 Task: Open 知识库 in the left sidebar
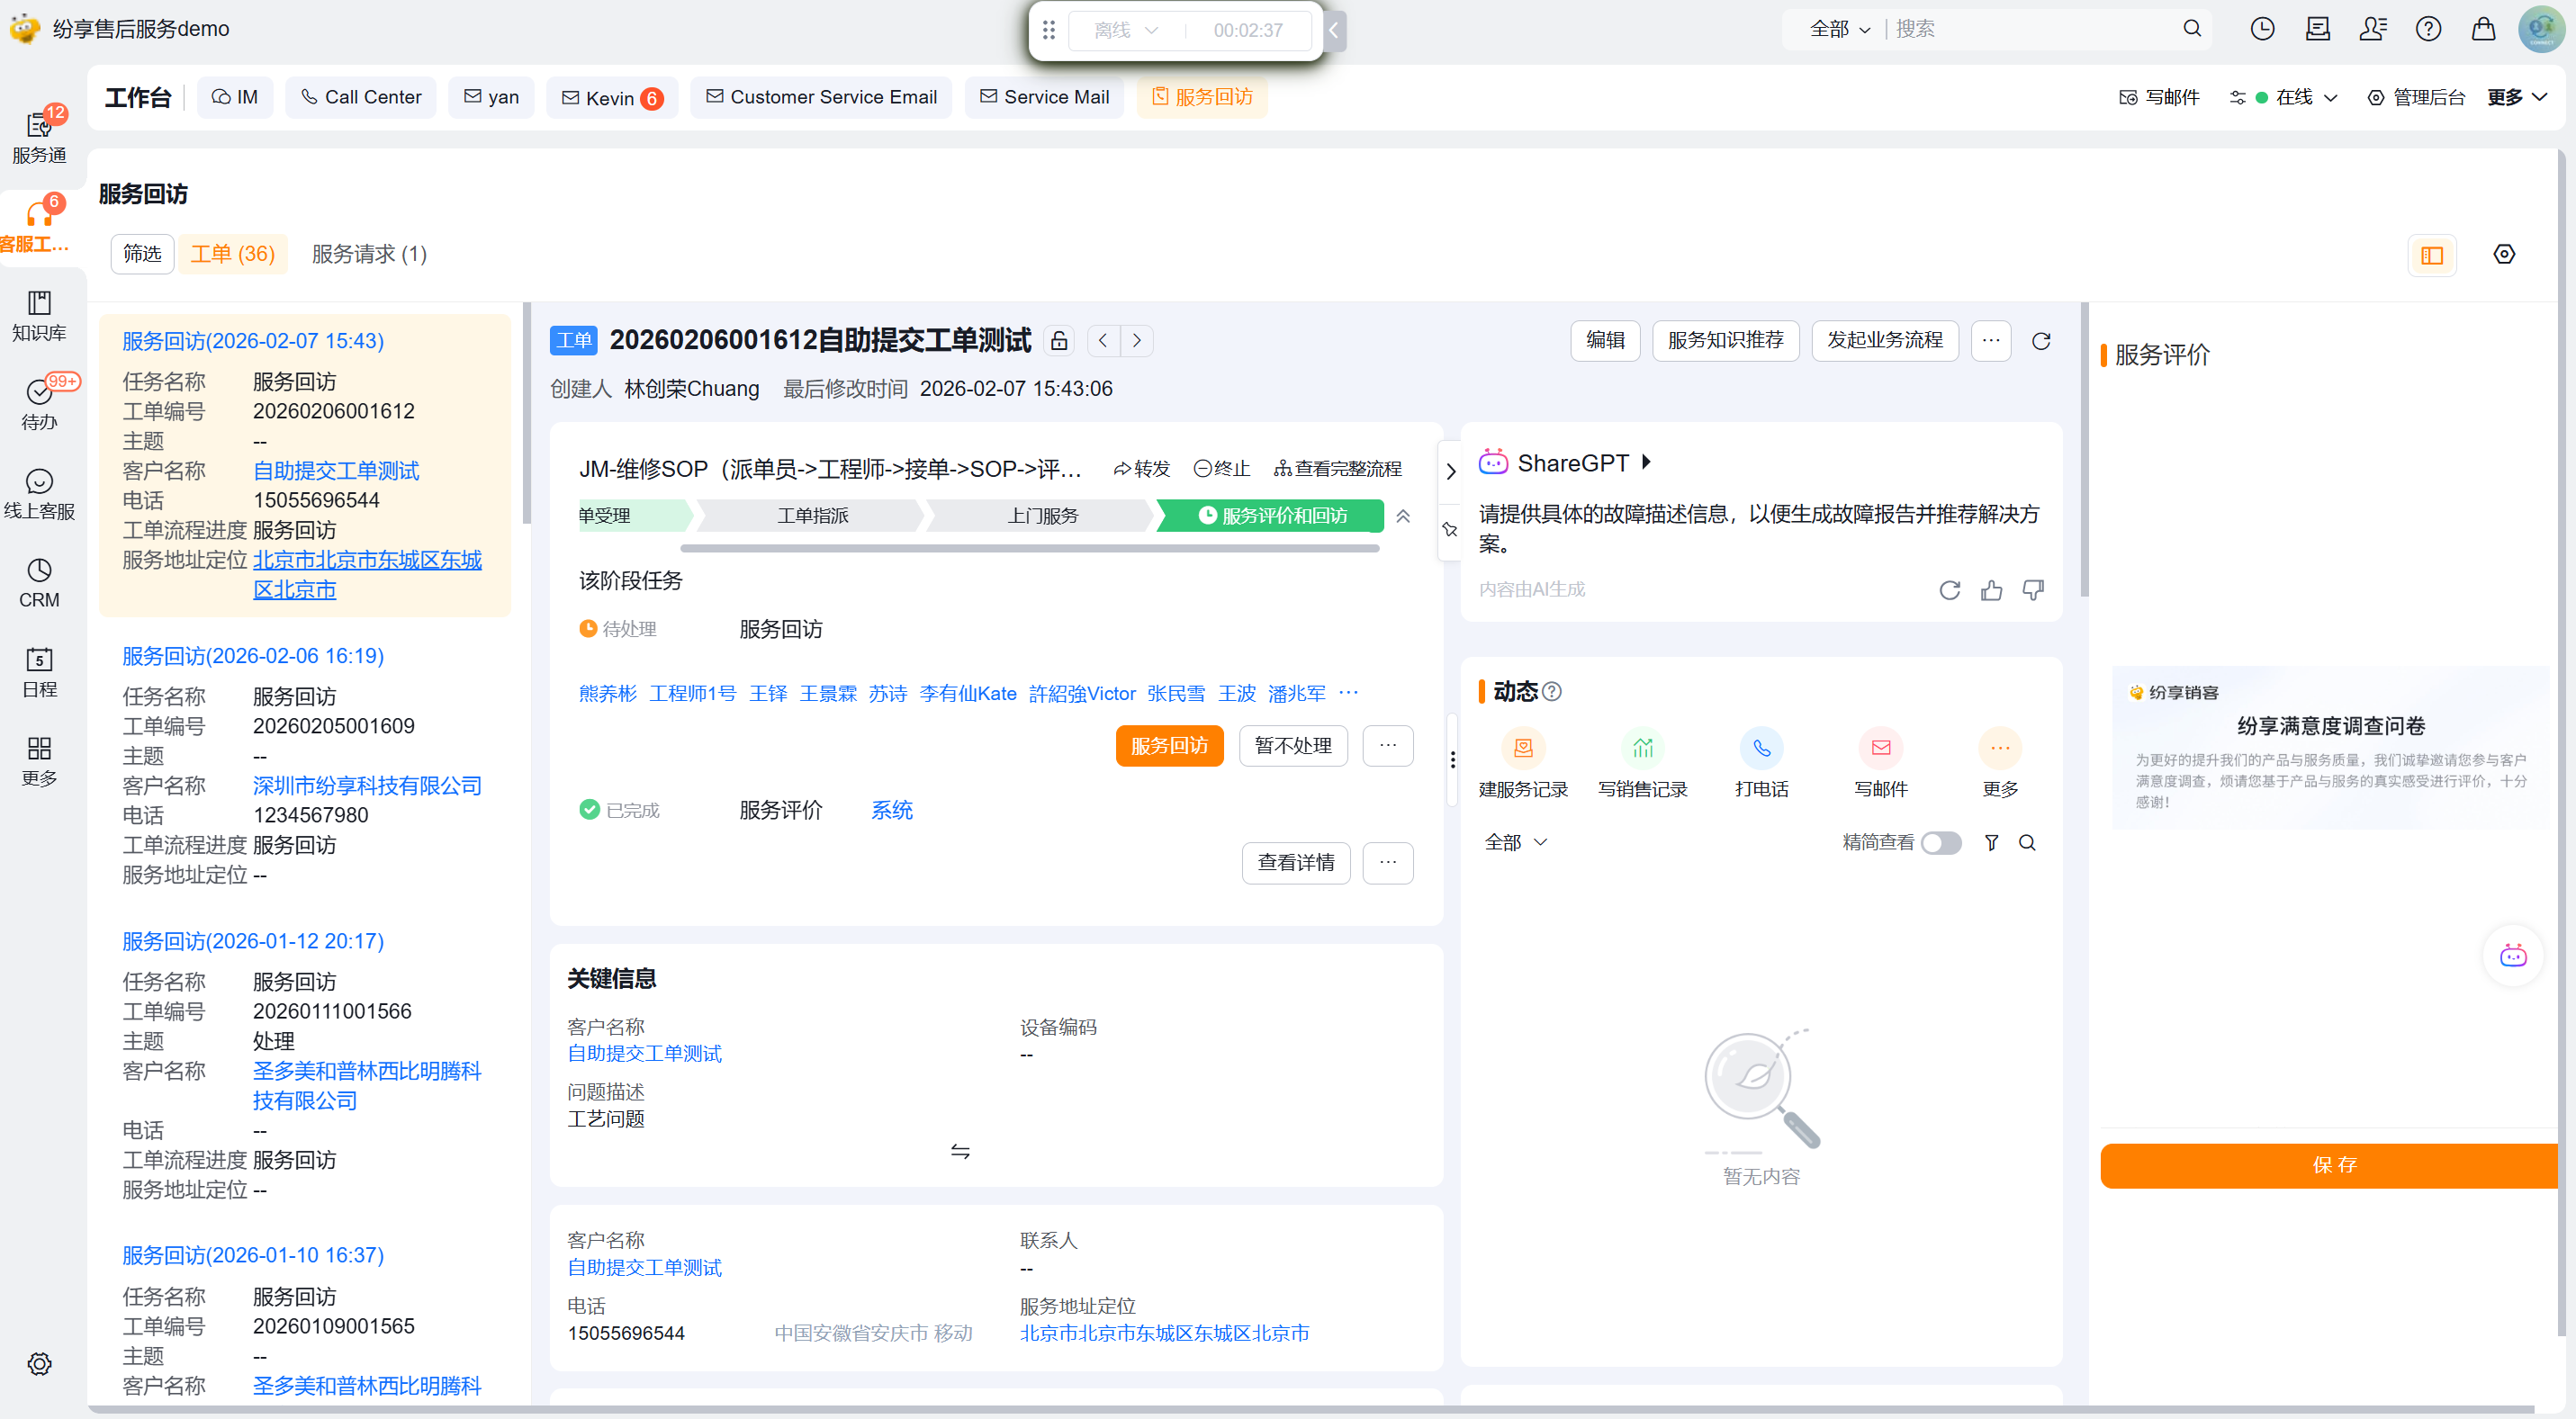point(39,315)
